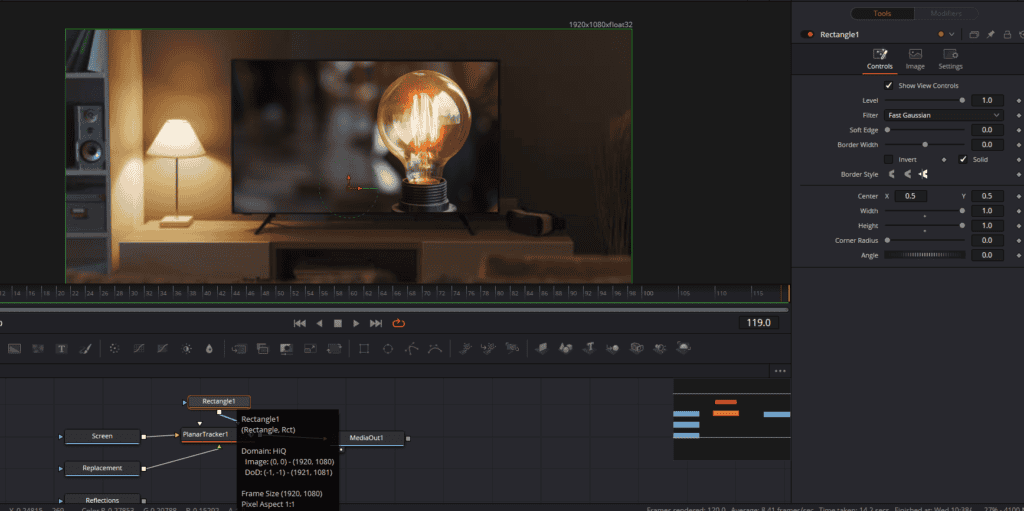Switch to the Image tab

(915, 59)
